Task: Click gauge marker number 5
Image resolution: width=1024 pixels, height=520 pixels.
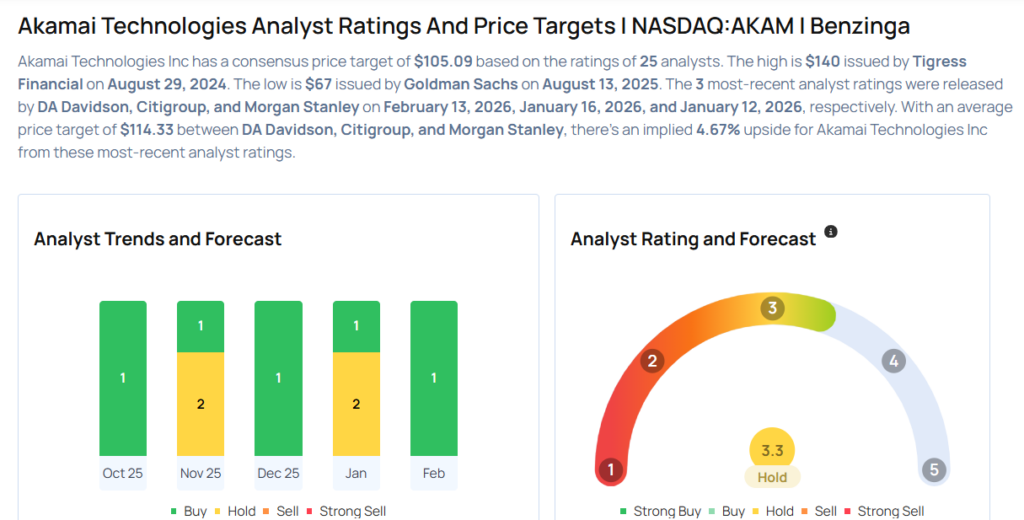Action: coord(934,469)
